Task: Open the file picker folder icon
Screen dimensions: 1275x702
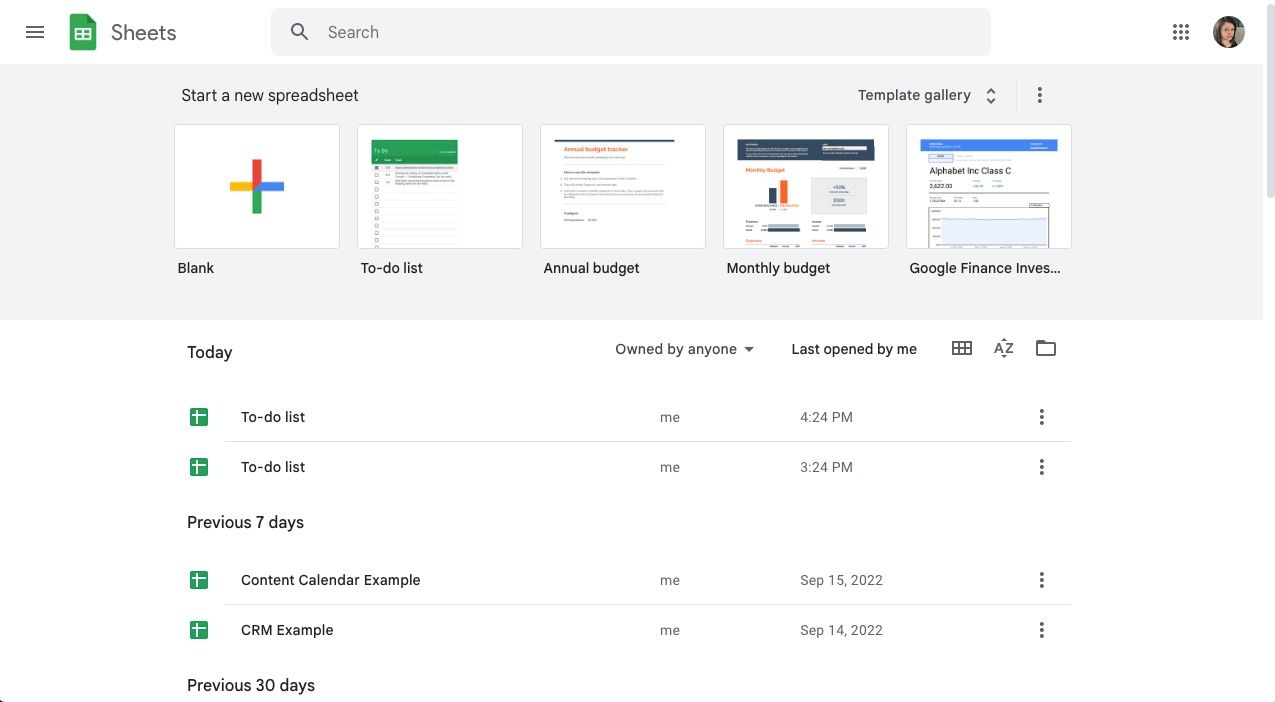Action: pyautogui.click(x=1046, y=348)
